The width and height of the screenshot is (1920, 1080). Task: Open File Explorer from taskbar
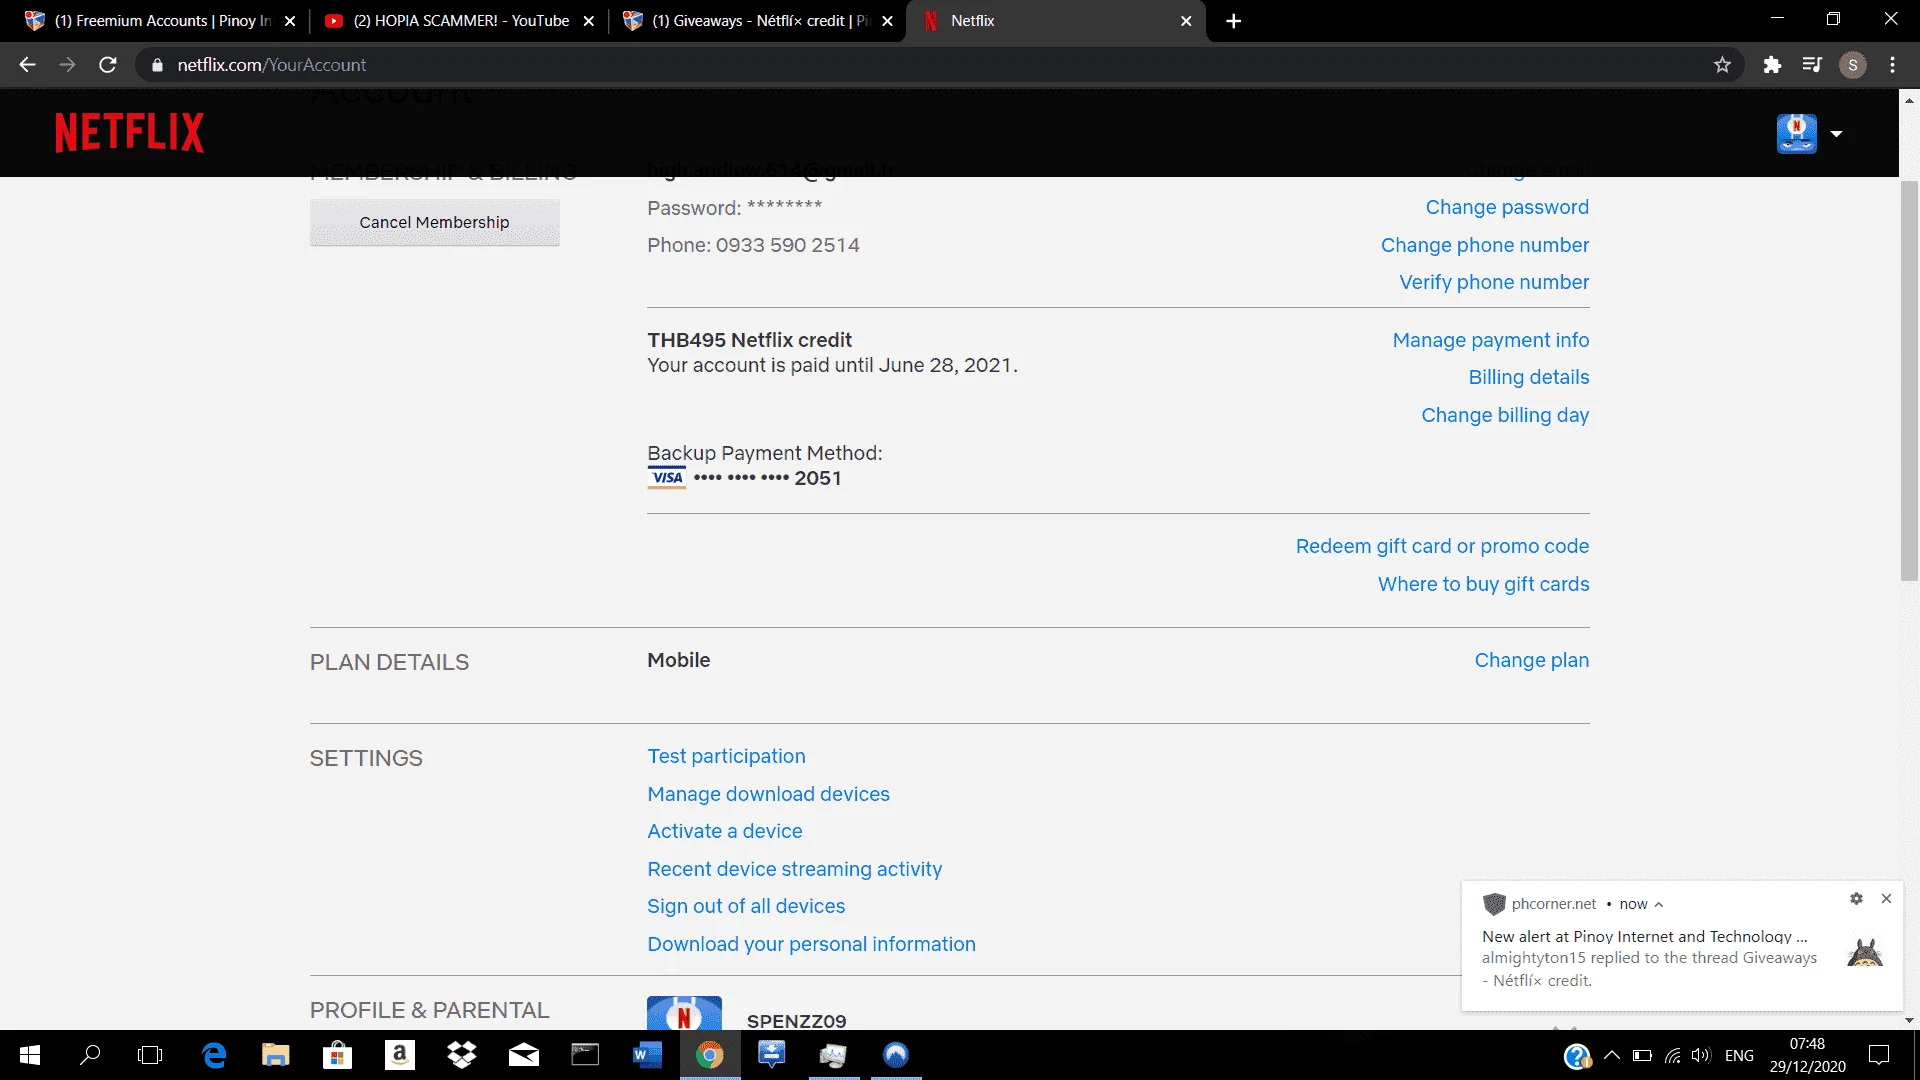(x=275, y=1055)
